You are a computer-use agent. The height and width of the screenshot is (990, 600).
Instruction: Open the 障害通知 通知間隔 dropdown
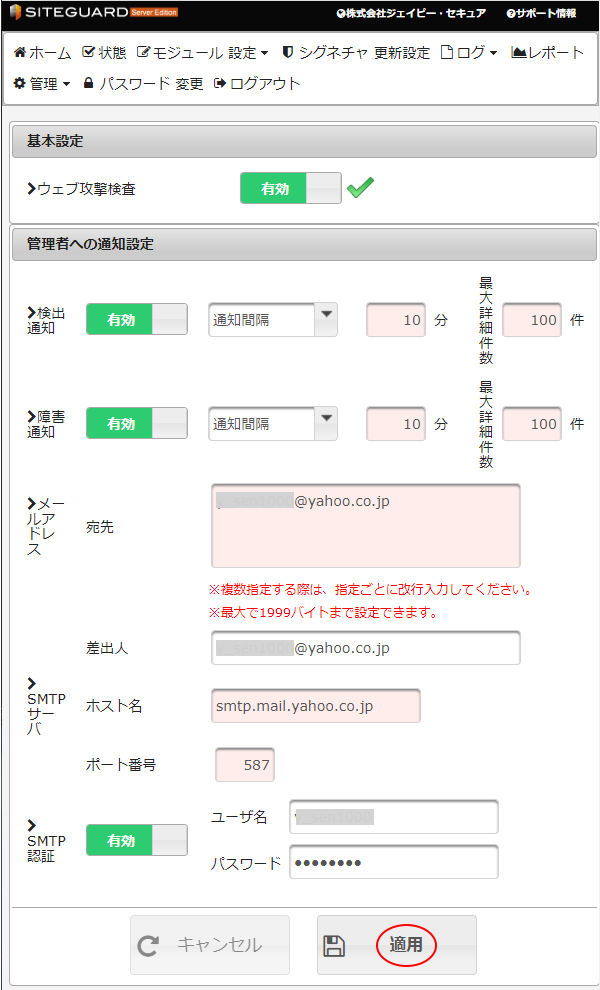click(273, 424)
